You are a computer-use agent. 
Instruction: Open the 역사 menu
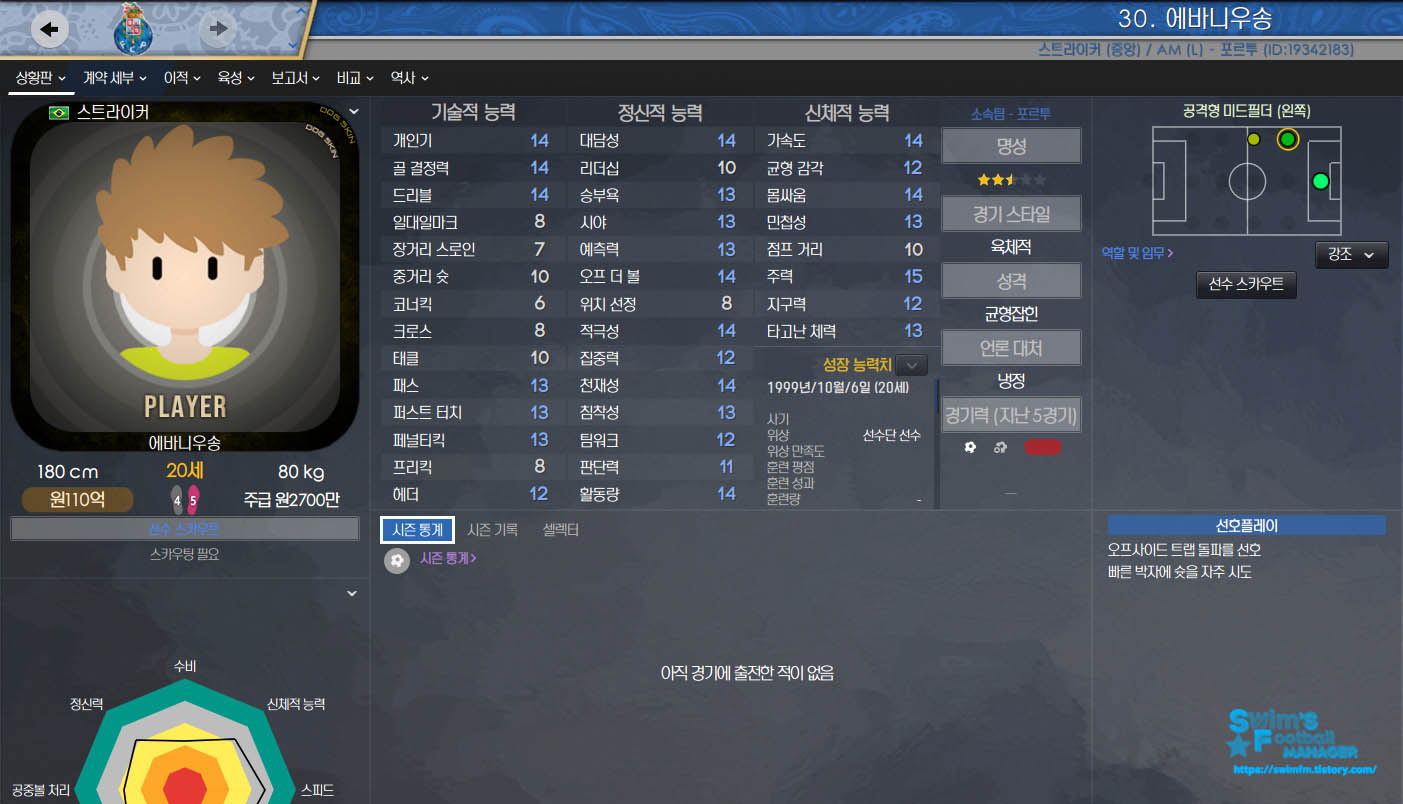(x=409, y=77)
